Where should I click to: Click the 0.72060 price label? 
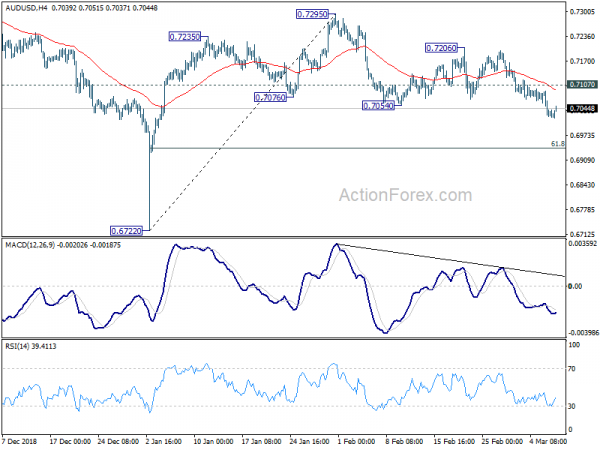click(x=442, y=48)
